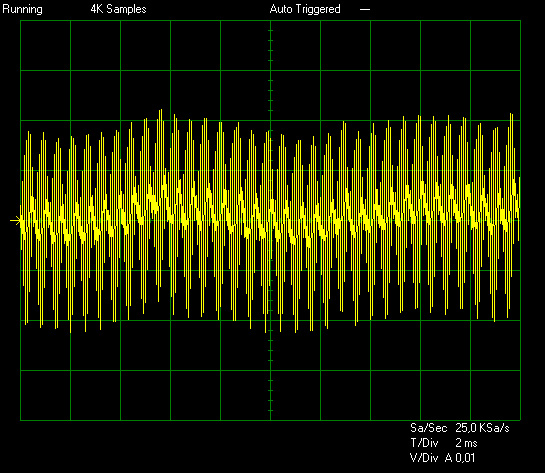Viewport: 545px width, 473px height.
Task: Click the top-left grid cell of graticule
Action: 46,46
